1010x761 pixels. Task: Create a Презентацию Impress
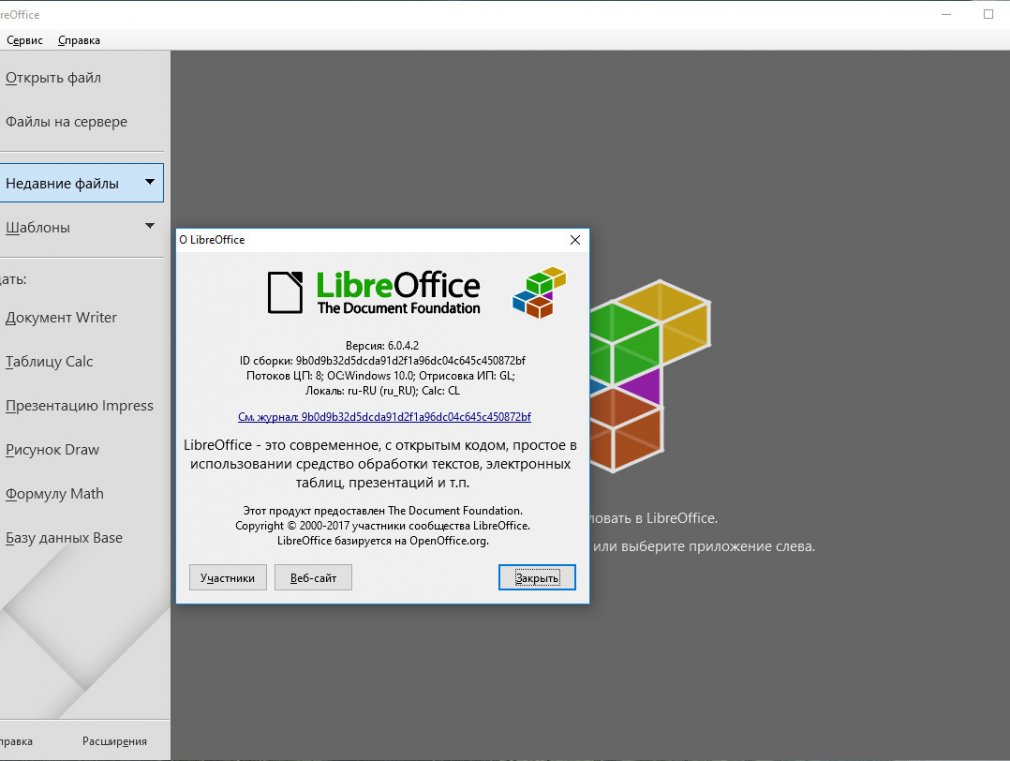[x=79, y=406]
